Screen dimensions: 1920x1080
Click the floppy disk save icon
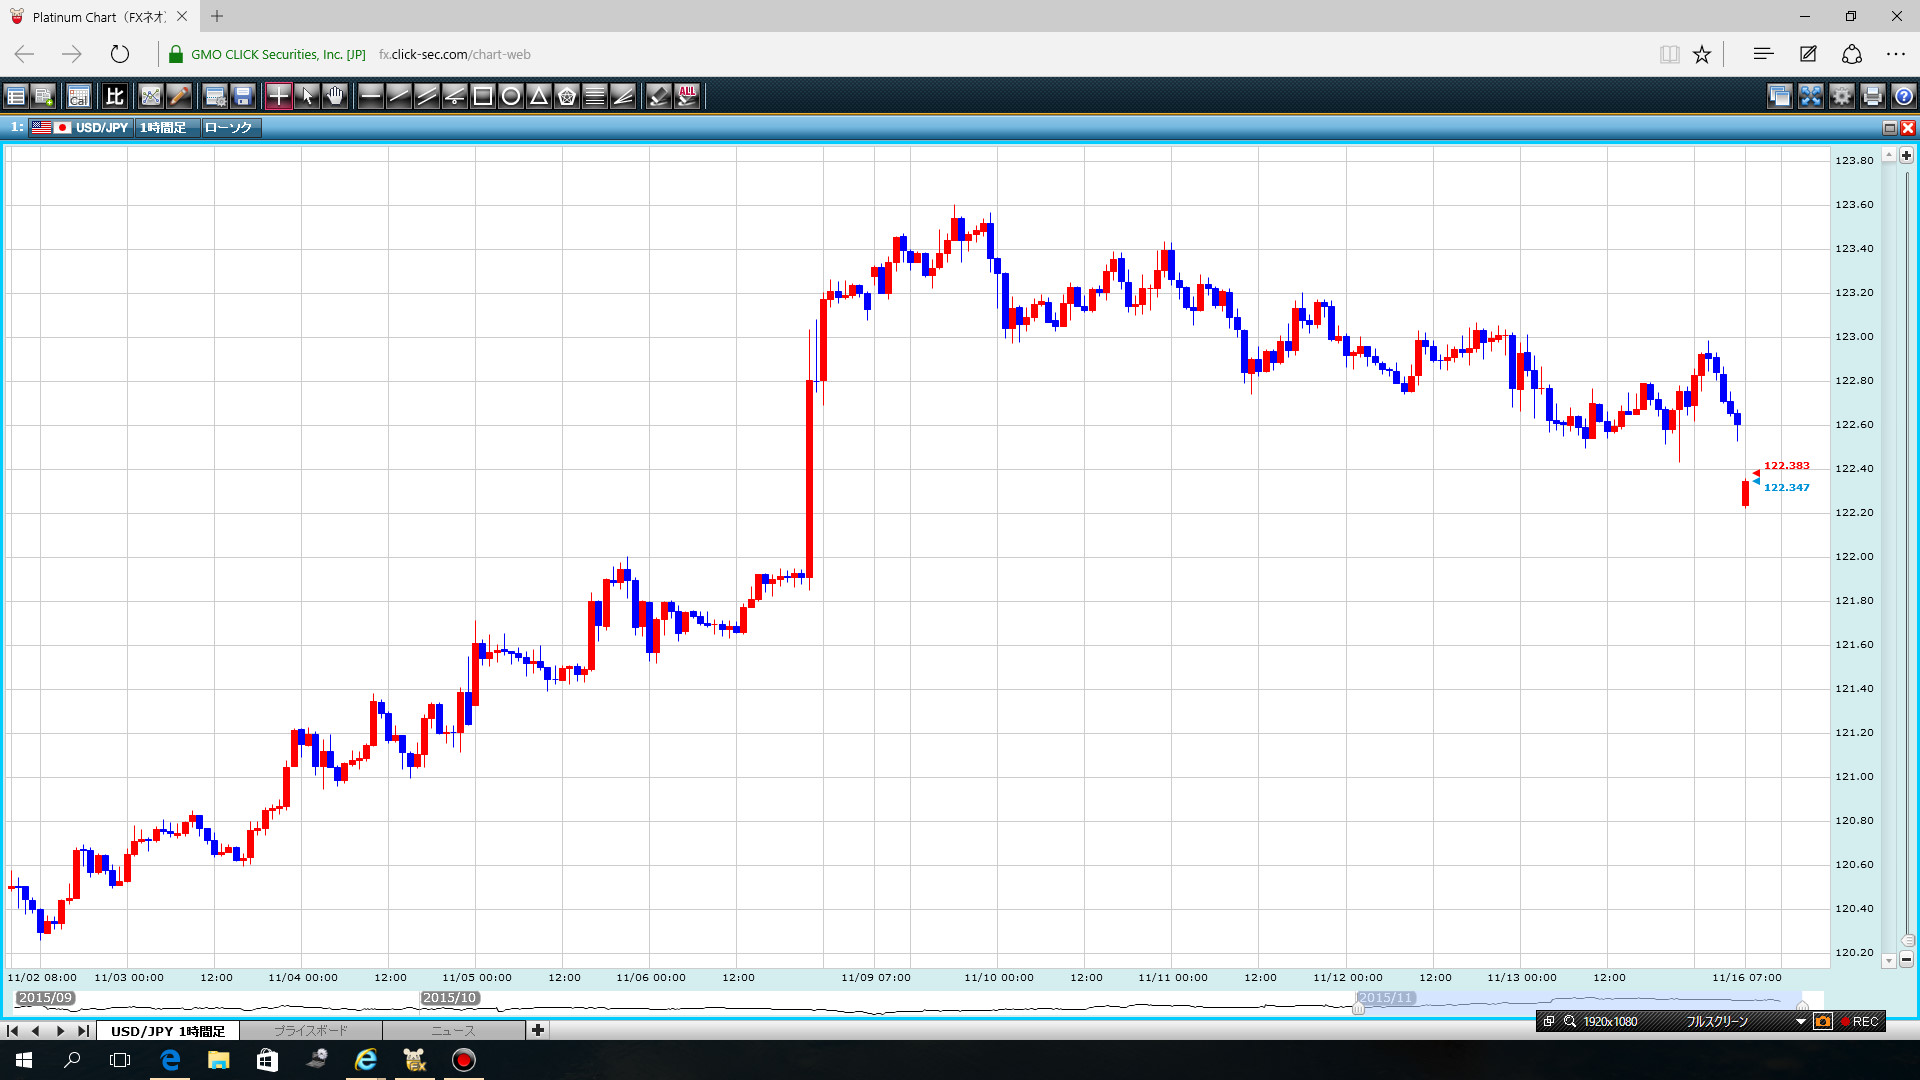243,96
